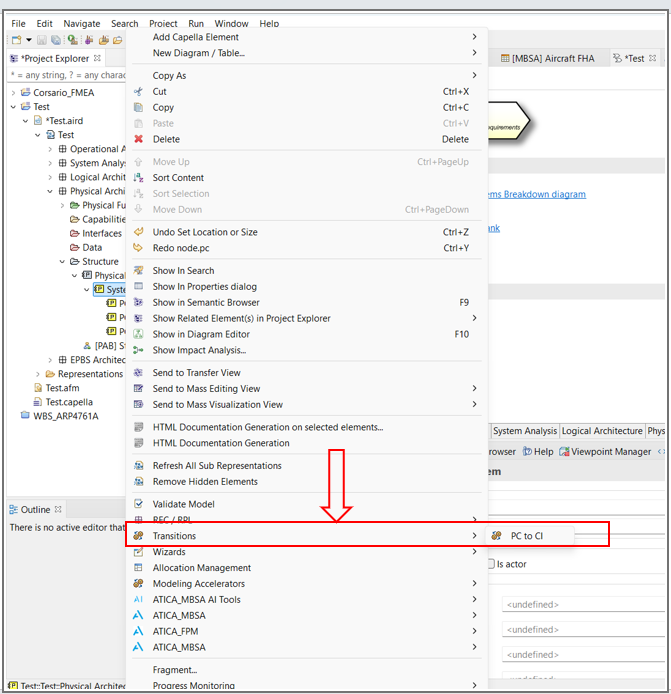This screenshot has width=671, height=694.
Task: Click the Copy pages icon
Action: 139,108
